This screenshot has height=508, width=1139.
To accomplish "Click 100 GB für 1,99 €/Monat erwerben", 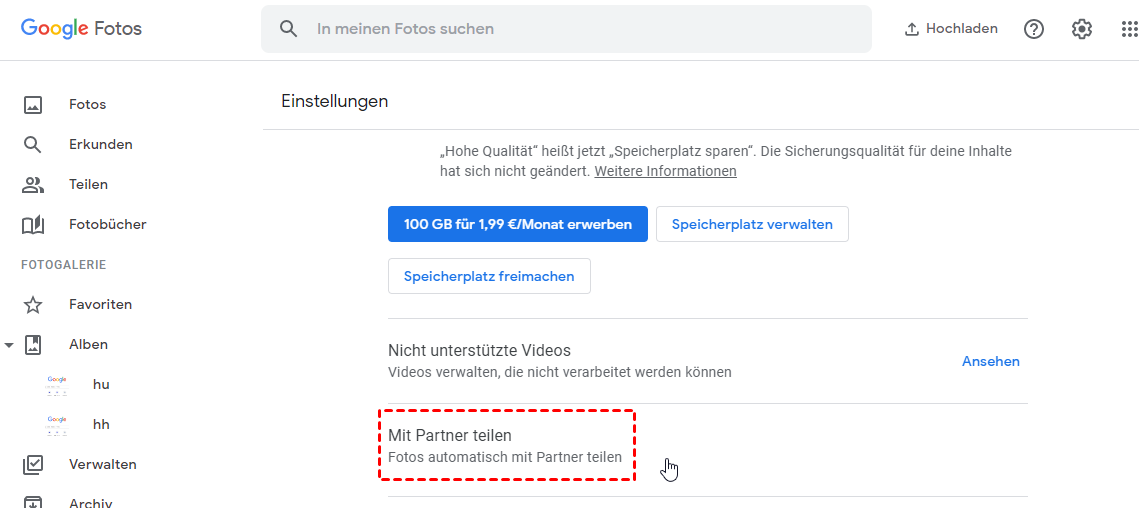I will tap(518, 224).
